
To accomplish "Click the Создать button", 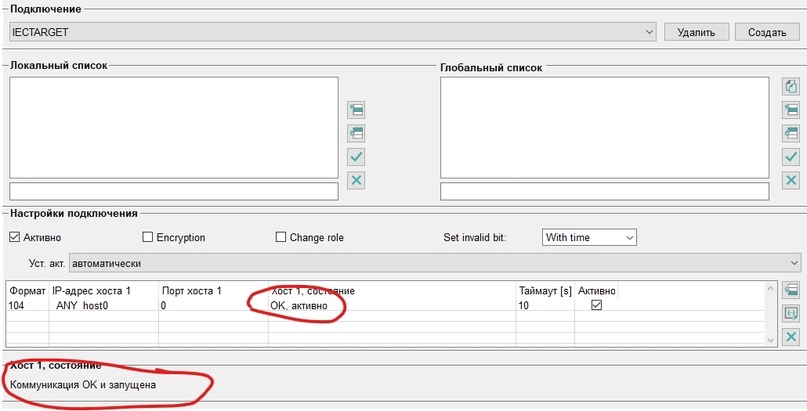I will pyautogui.click(x=767, y=32).
